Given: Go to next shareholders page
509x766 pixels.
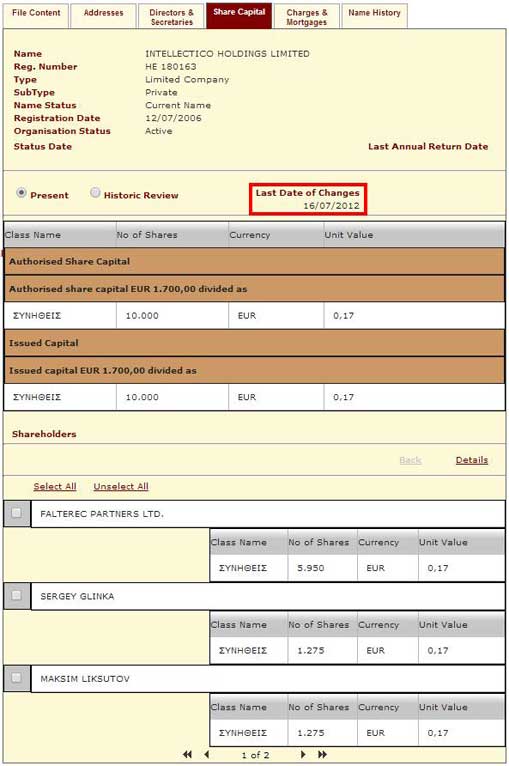Looking at the screenshot, I should (x=303, y=755).
